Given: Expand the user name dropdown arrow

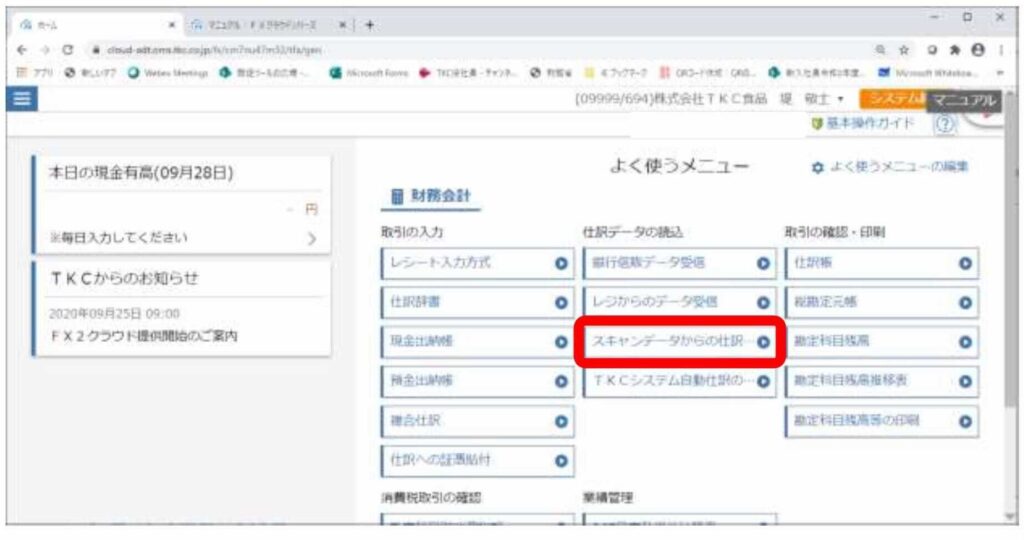Looking at the screenshot, I should [x=842, y=99].
